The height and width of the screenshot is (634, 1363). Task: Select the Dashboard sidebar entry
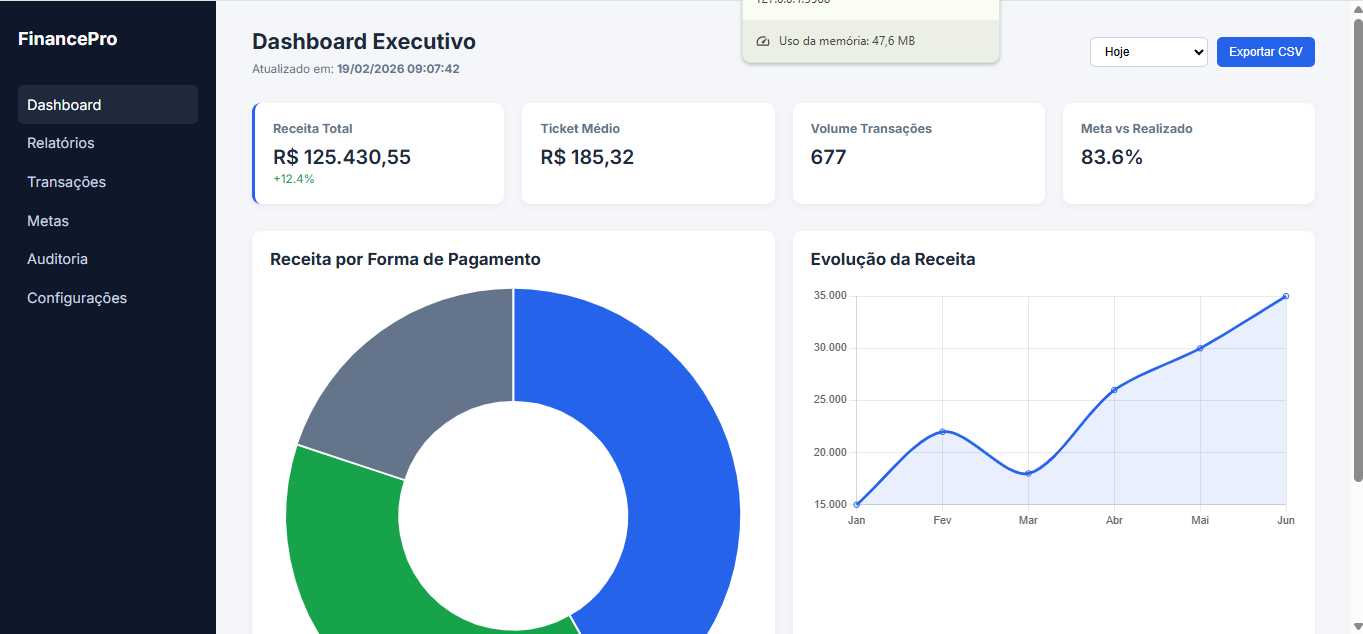pos(63,104)
